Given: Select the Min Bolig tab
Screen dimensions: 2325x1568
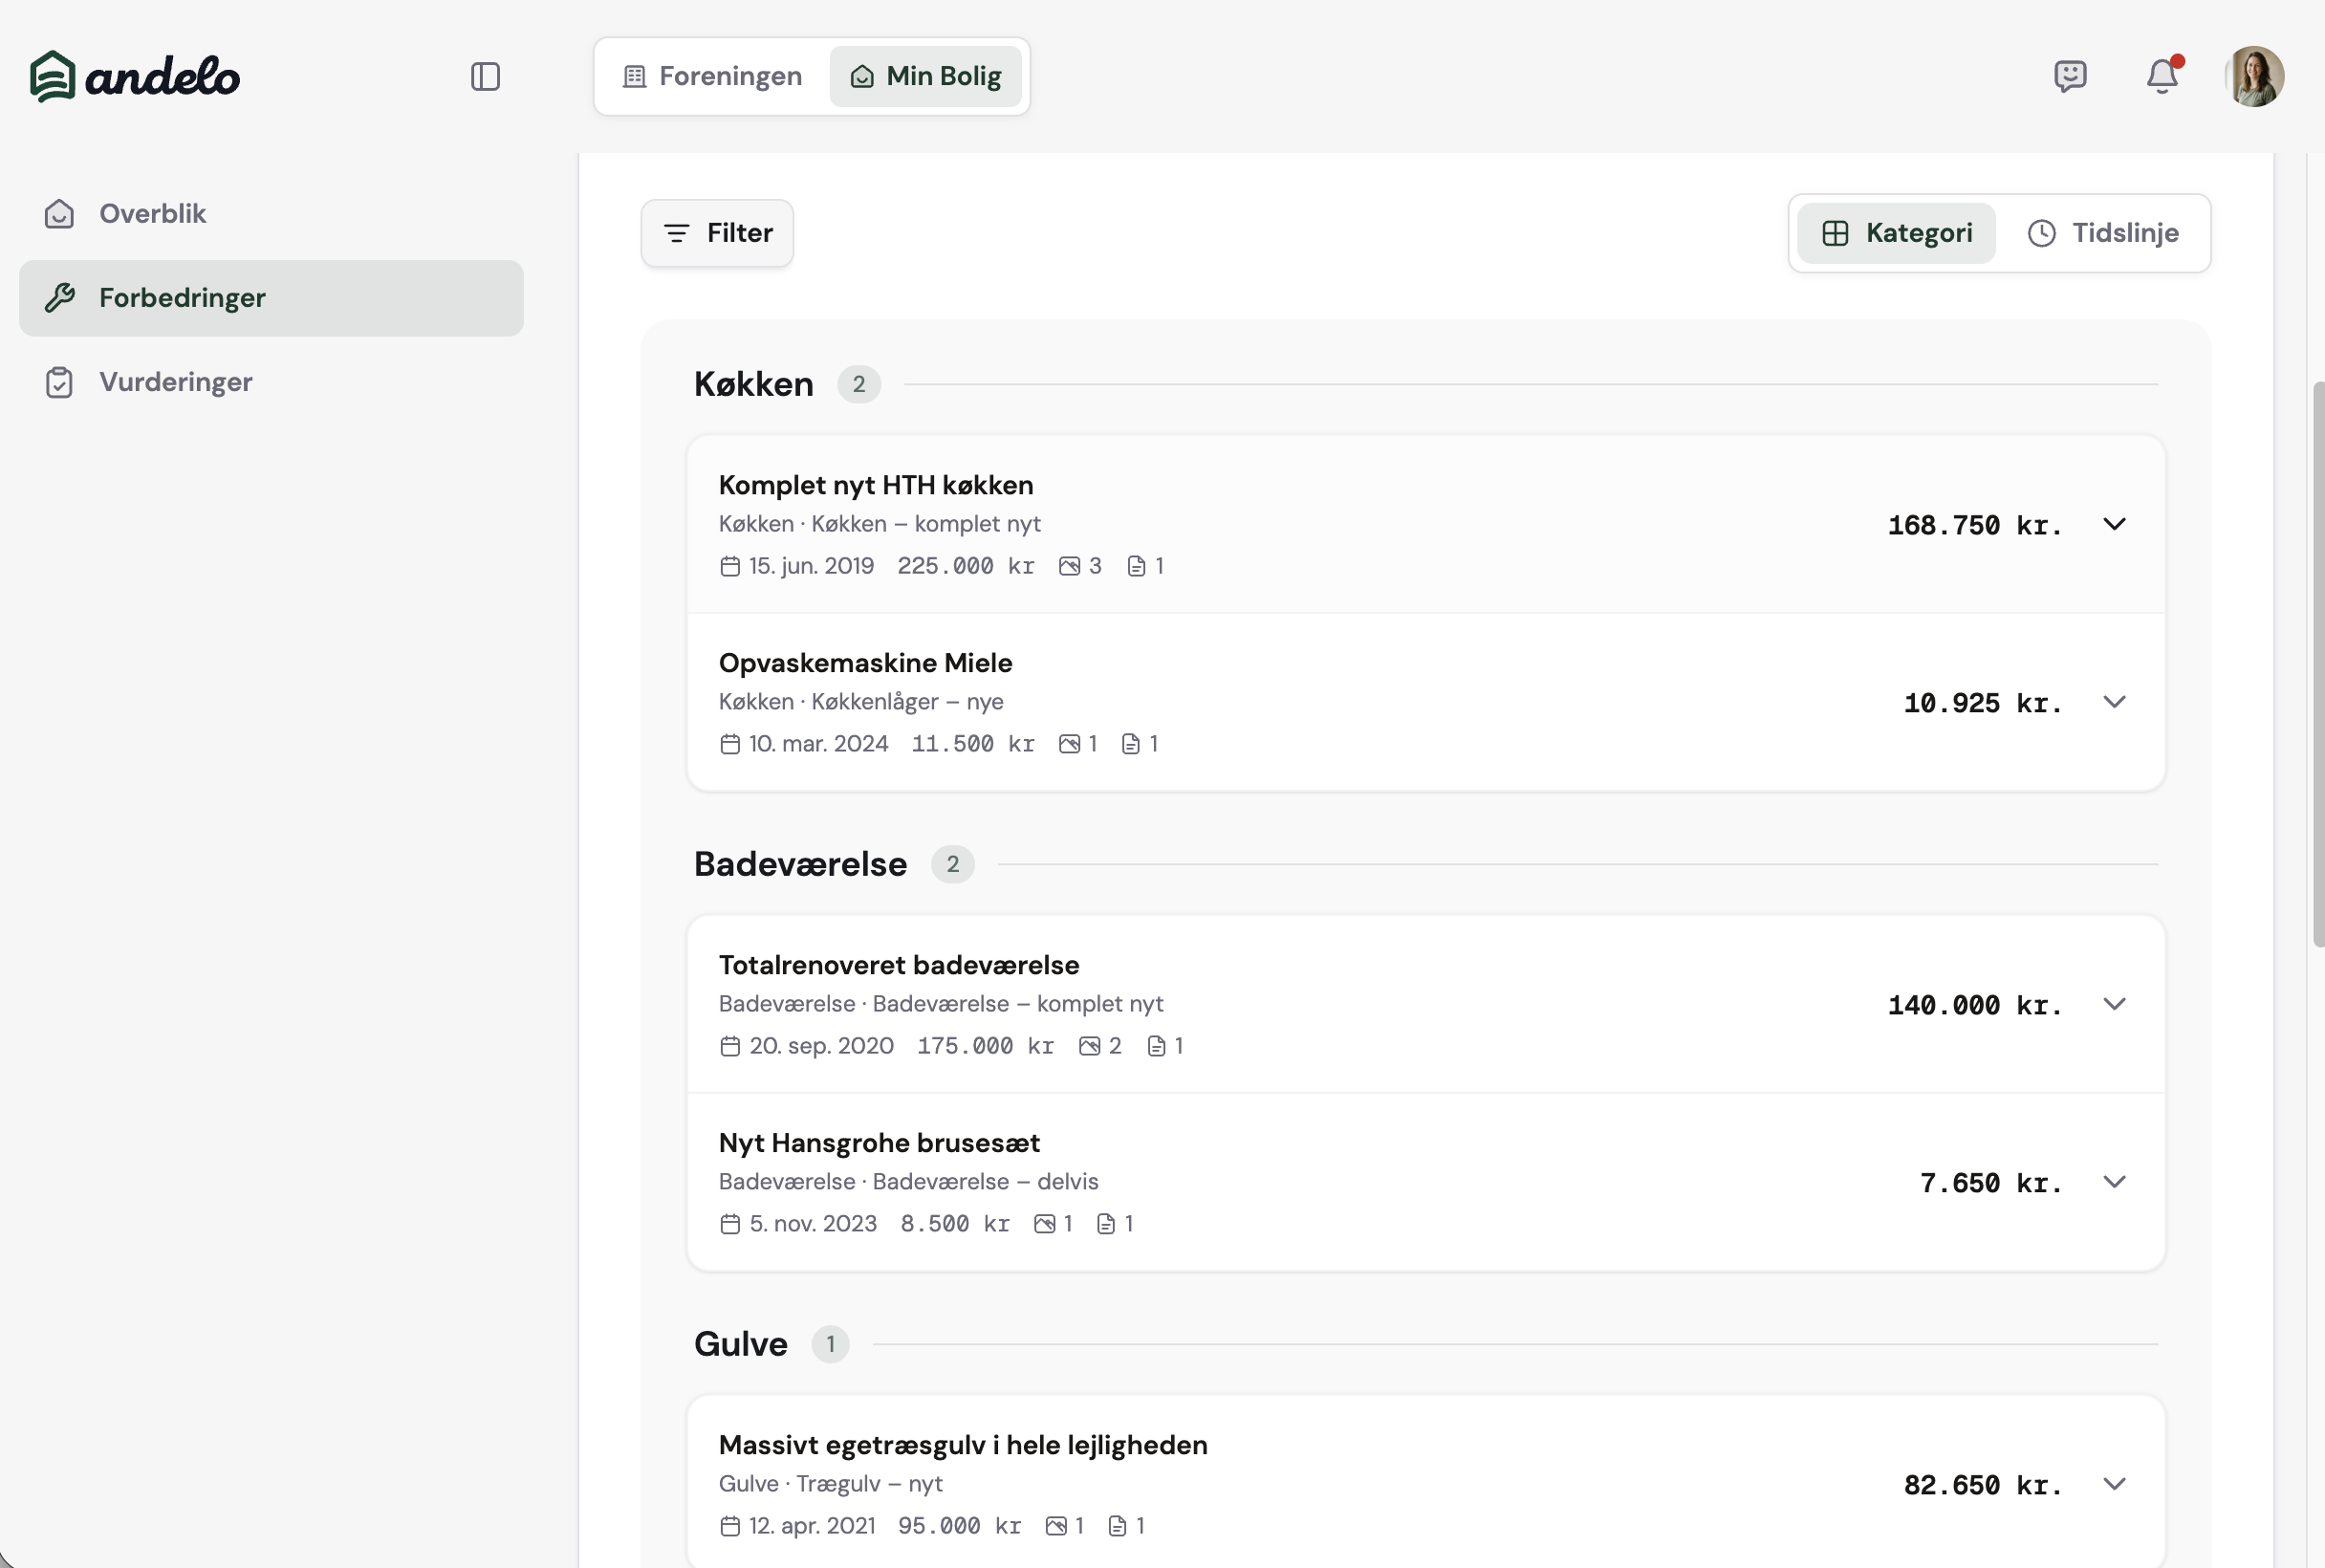Looking at the screenshot, I should (x=925, y=77).
